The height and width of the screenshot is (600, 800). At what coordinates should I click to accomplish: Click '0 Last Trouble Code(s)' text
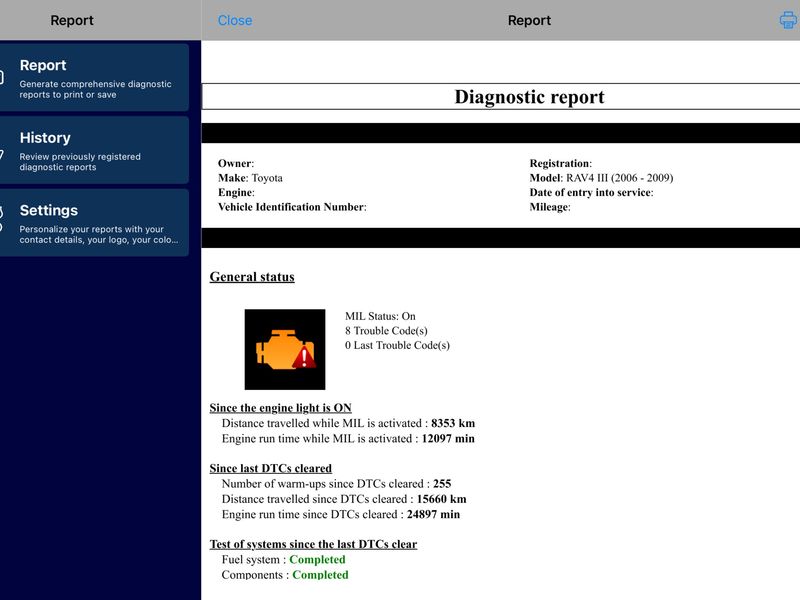[397, 345]
